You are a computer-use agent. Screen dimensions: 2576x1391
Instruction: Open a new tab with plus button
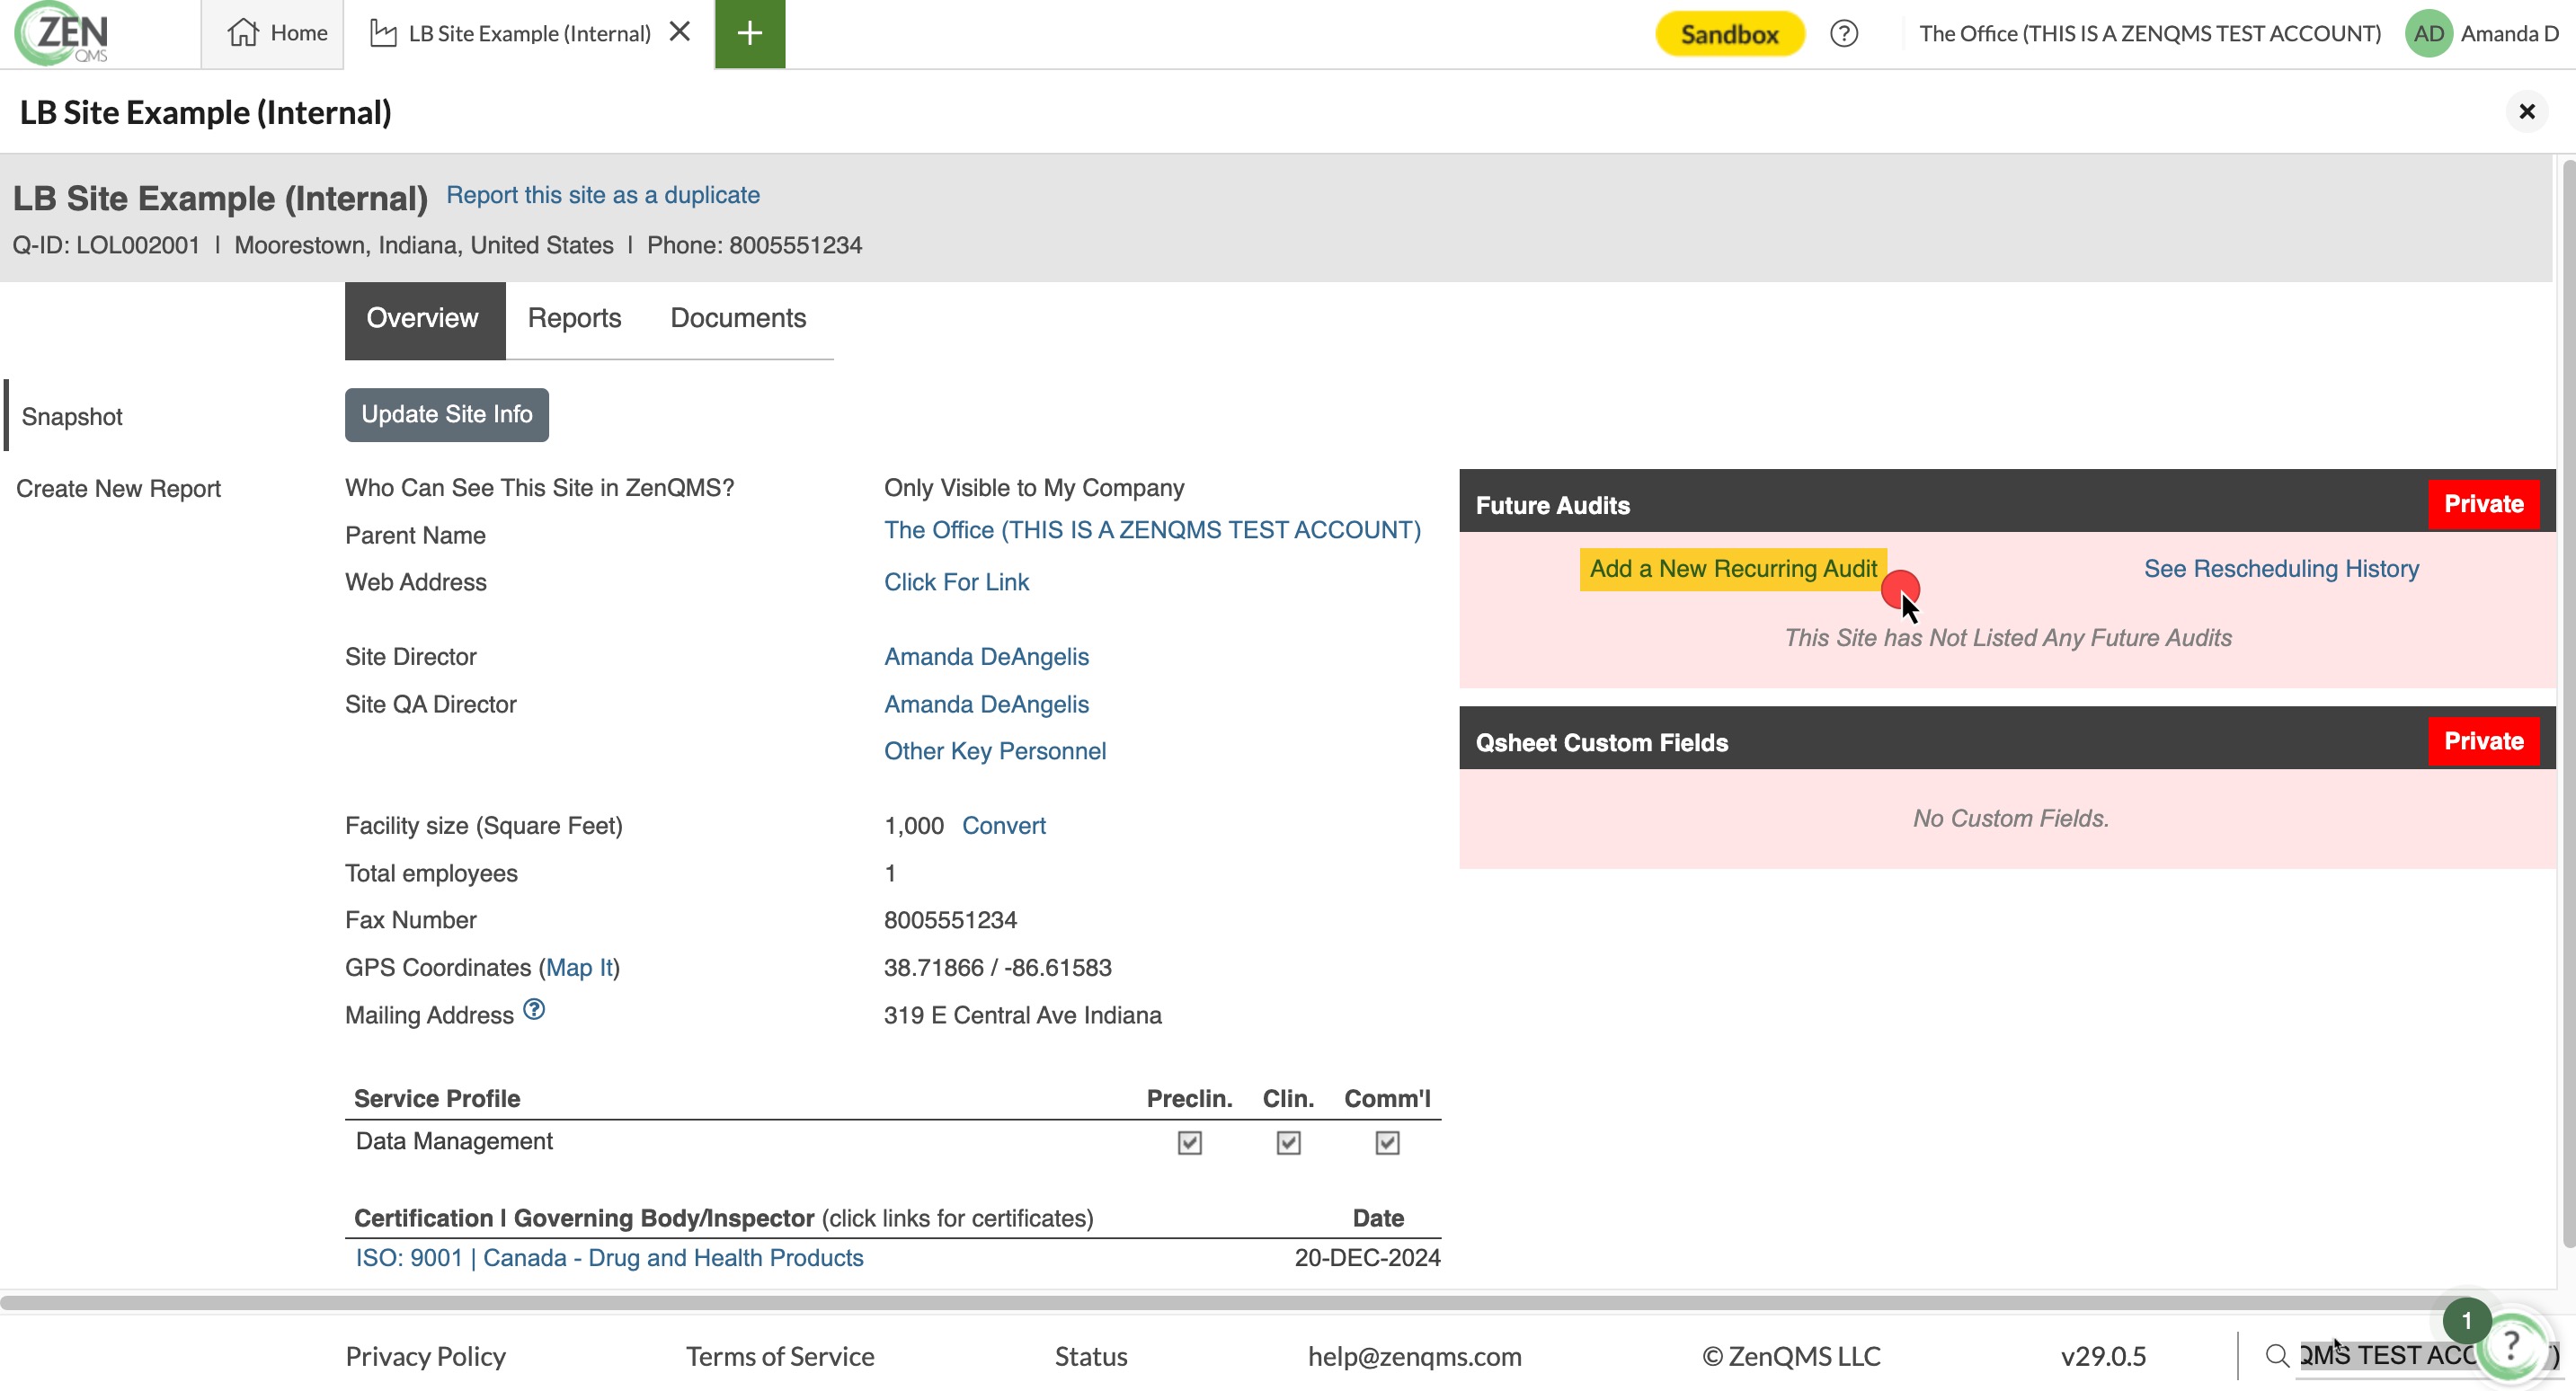(750, 34)
